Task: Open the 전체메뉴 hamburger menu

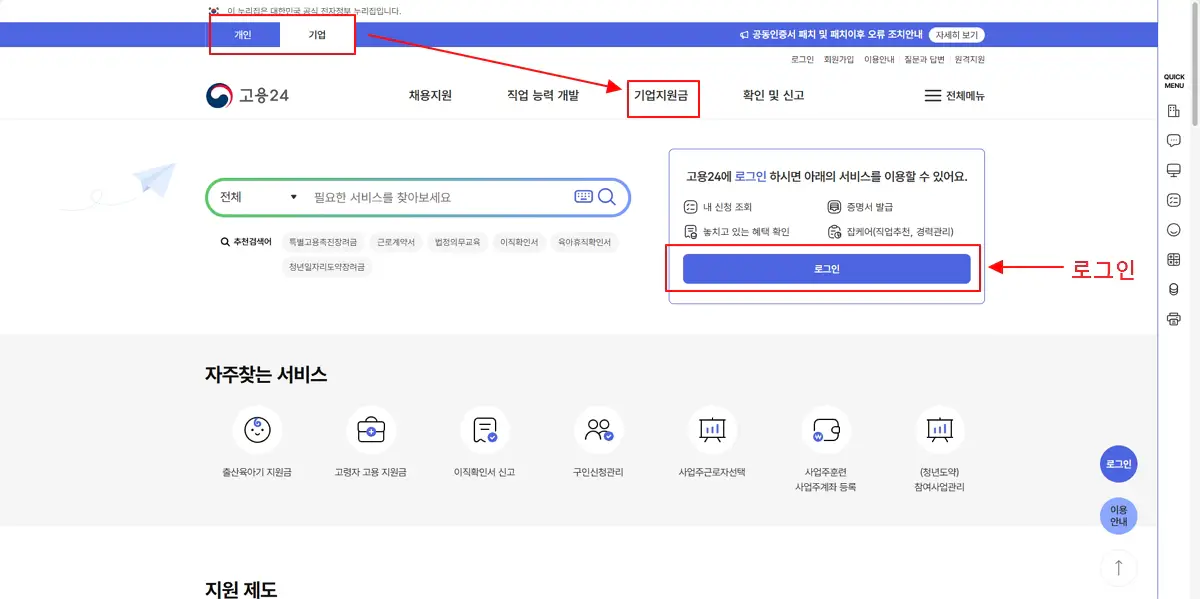Action: point(954,96)
